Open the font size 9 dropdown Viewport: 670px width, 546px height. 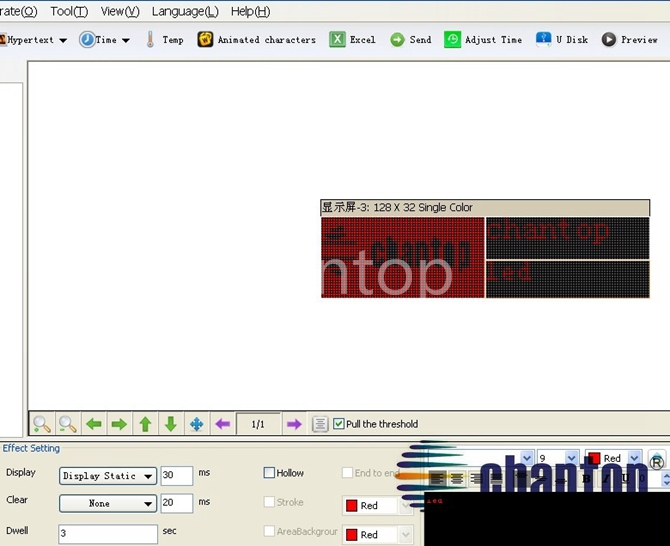(571, 458)
